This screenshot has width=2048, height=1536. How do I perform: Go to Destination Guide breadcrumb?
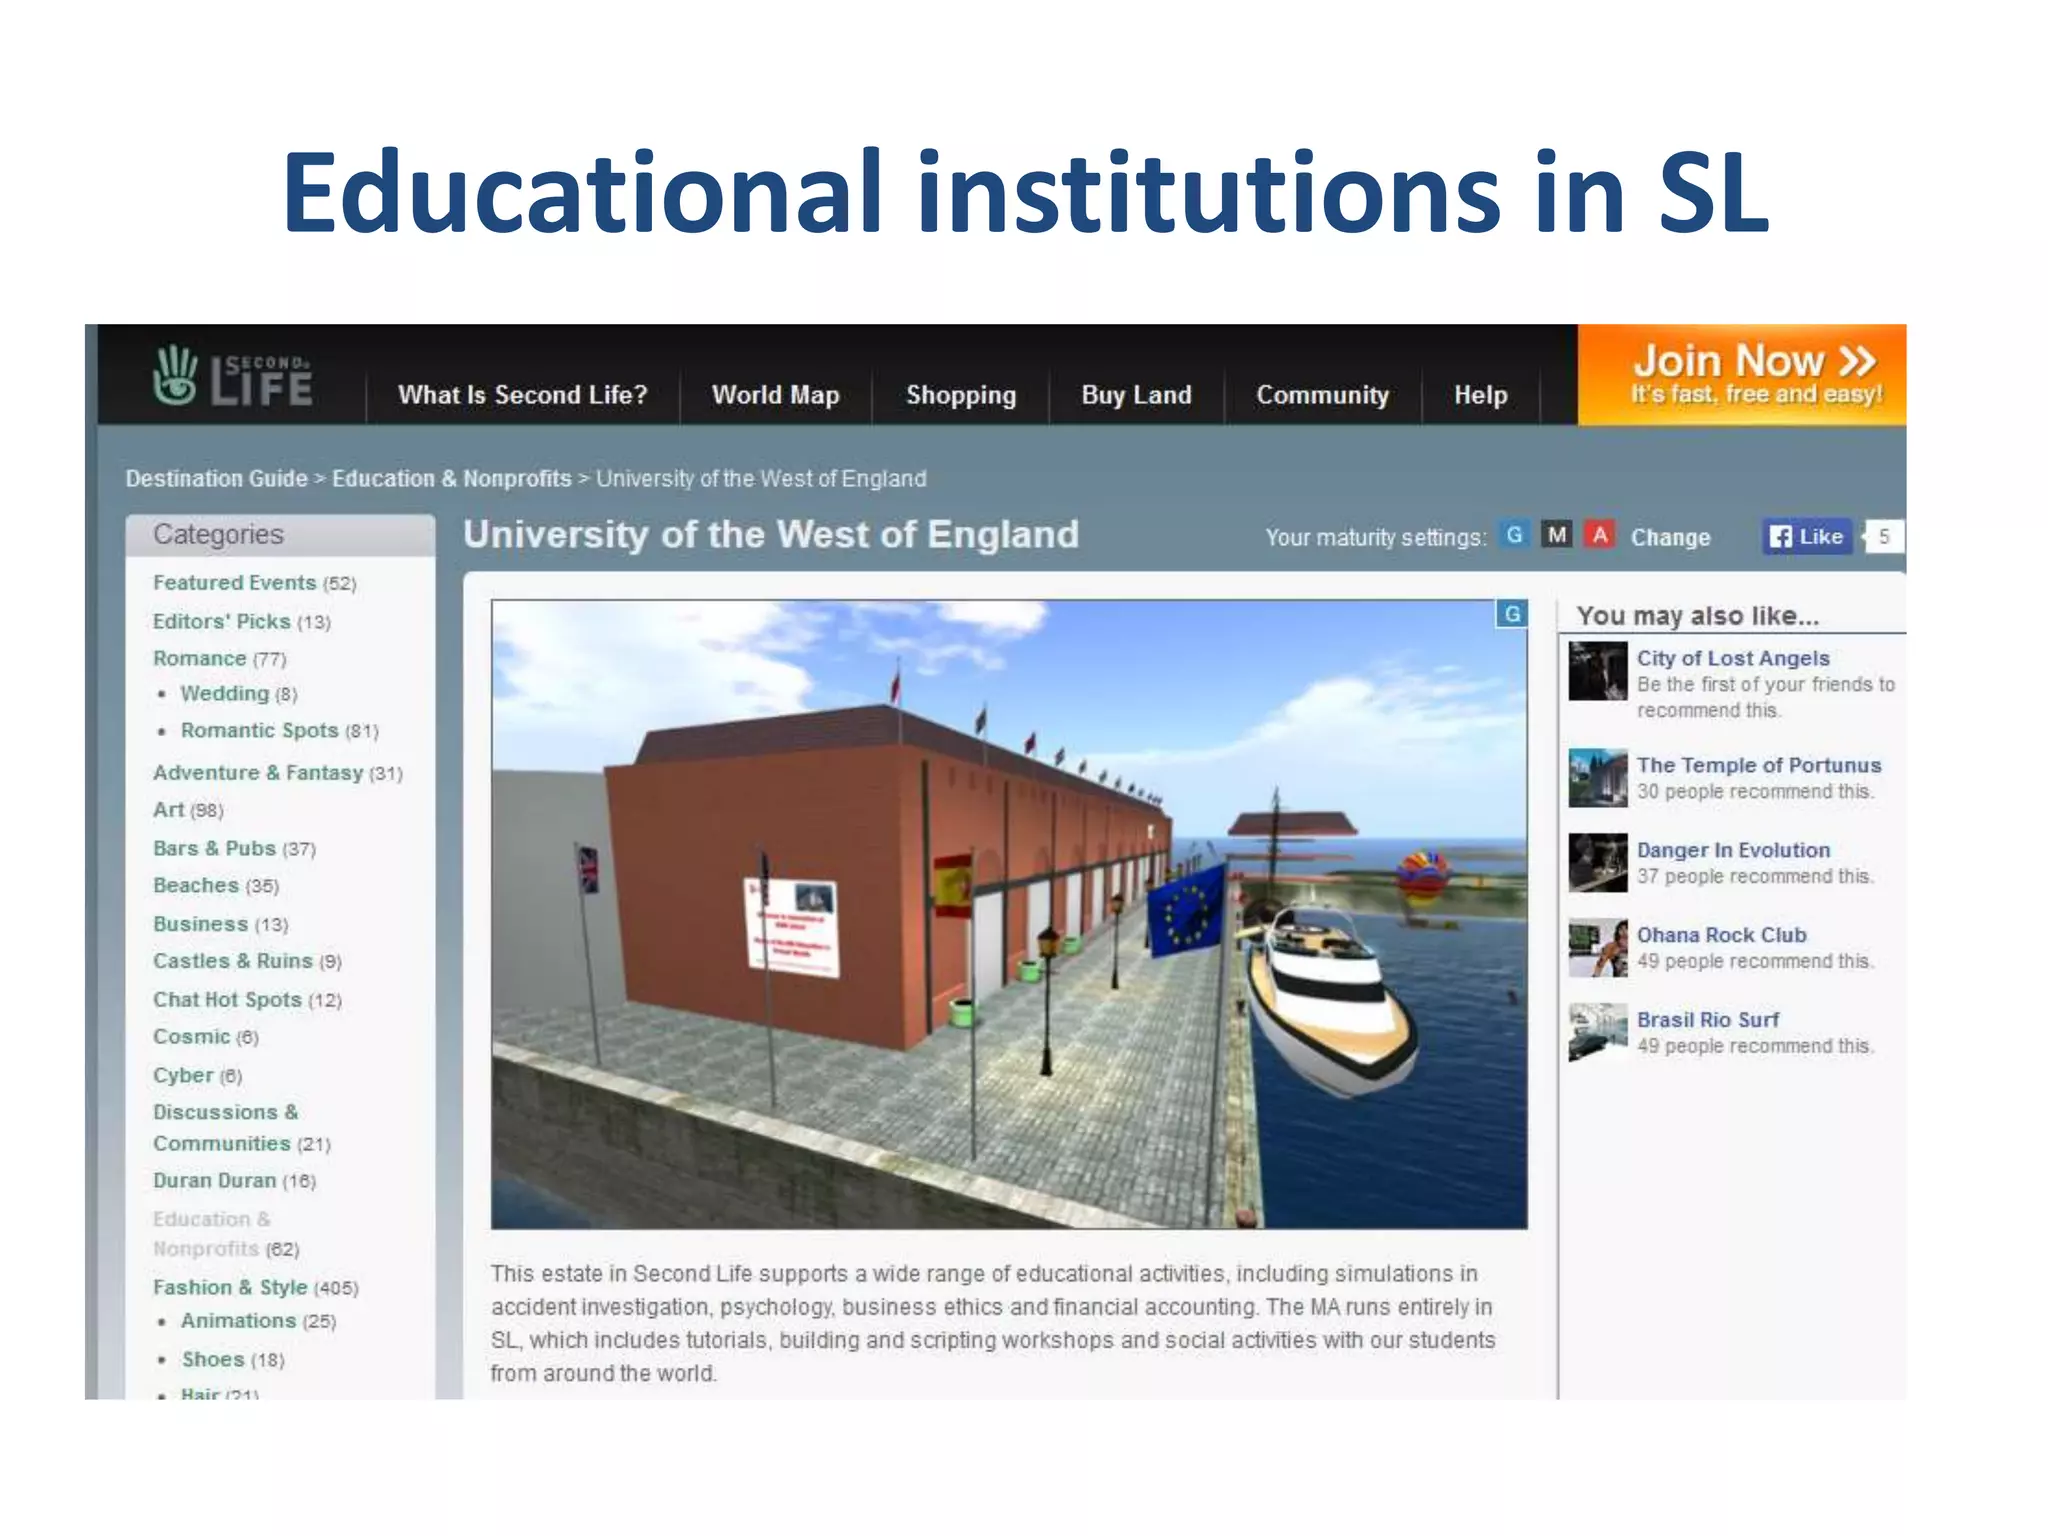pyautogui.click(x=216, y=479)
